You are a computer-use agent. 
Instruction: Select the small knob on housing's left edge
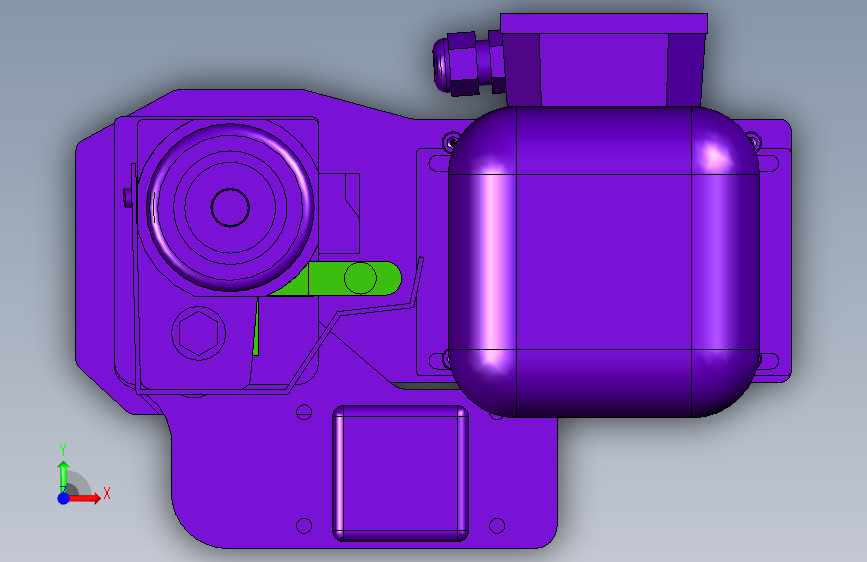[128, 197]
